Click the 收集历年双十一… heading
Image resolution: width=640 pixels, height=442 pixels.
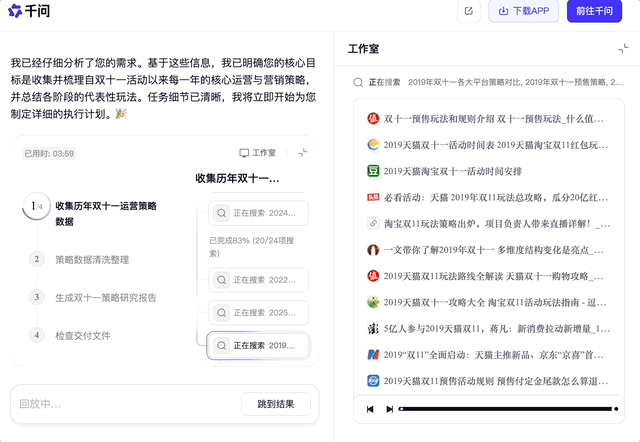[x=237, y=178]
